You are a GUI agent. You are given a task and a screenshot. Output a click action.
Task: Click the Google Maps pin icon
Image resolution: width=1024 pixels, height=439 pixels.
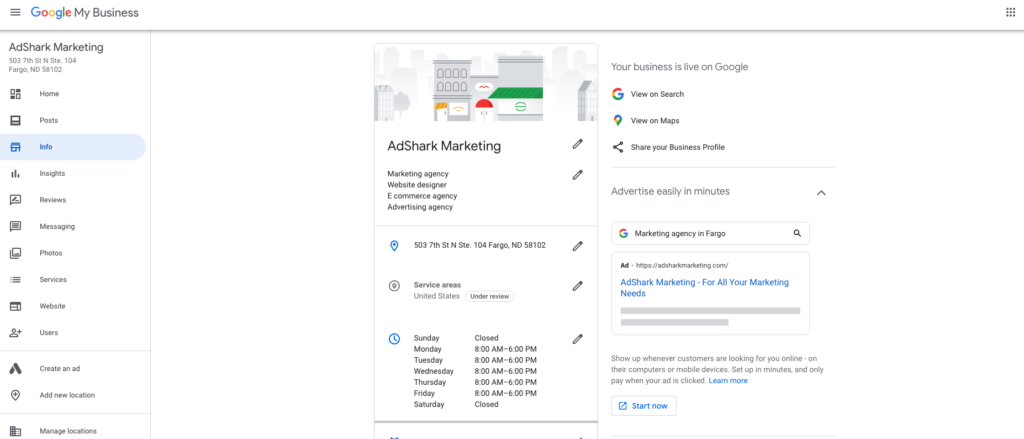[x=618, y=121]
